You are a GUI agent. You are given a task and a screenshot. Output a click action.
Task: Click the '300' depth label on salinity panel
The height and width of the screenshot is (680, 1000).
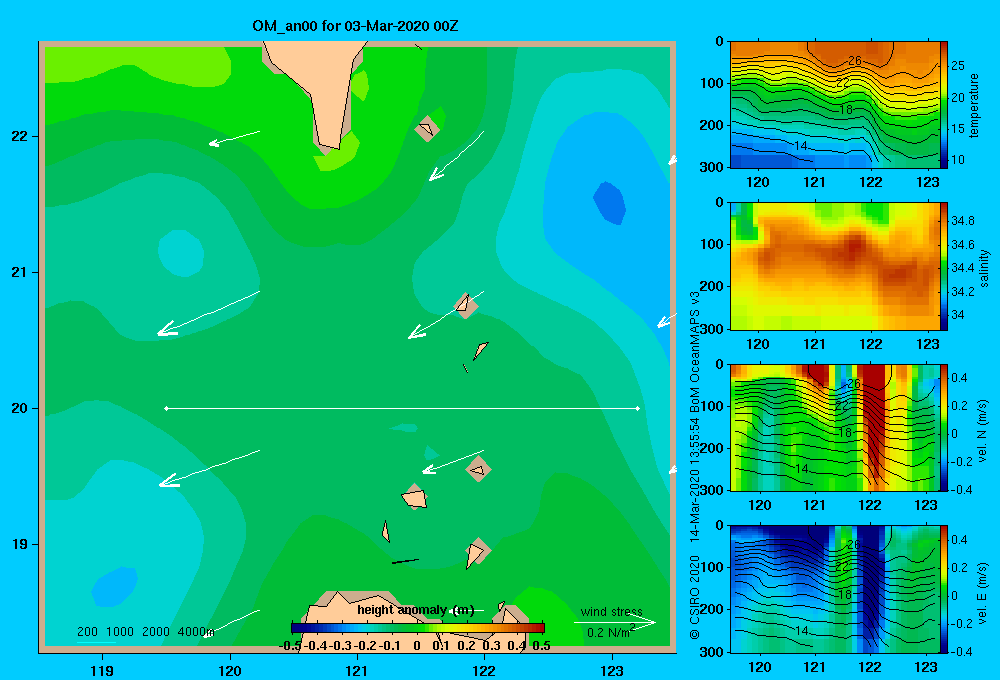(x=712, y=329)
